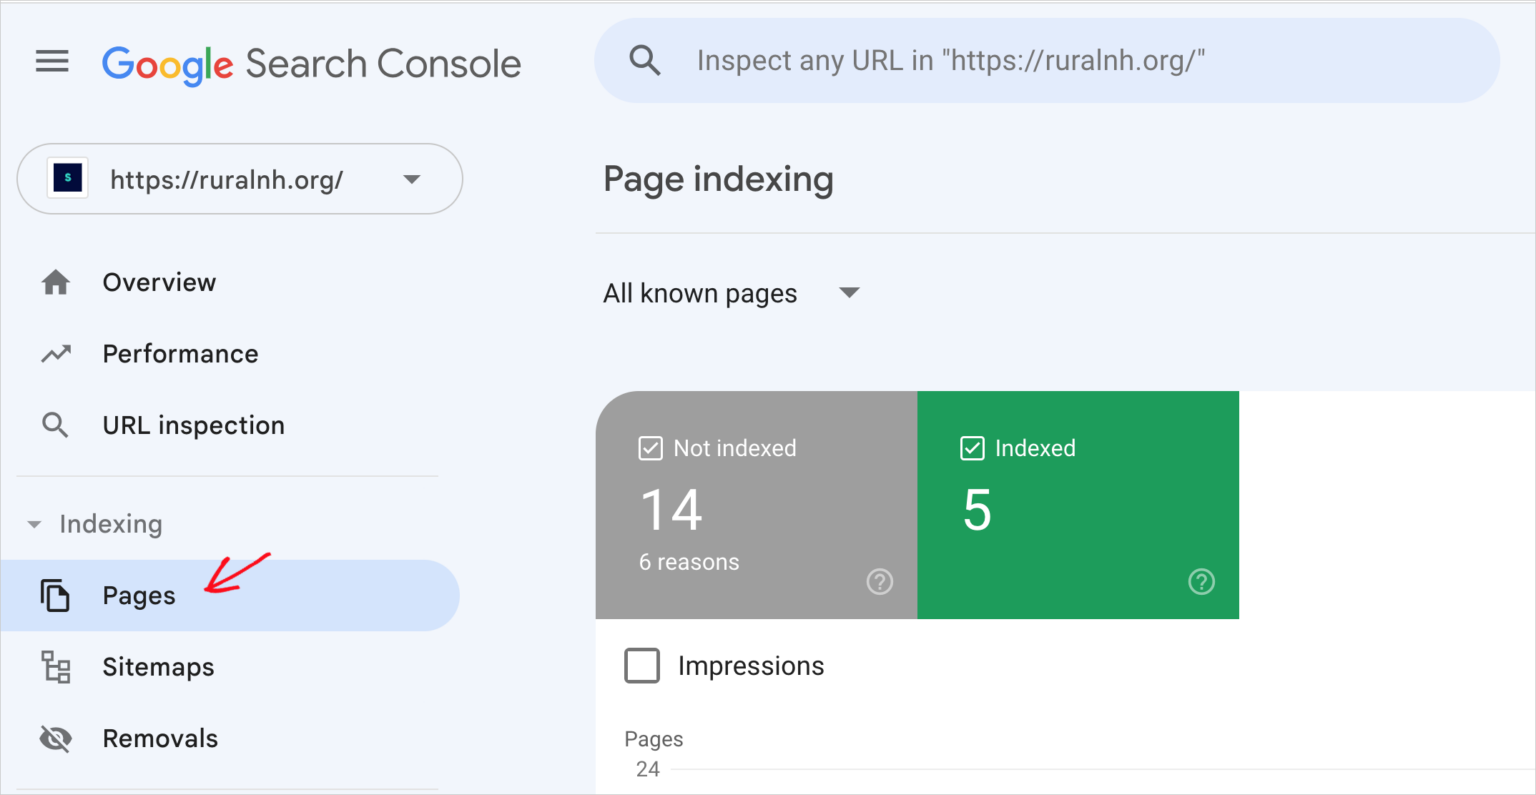
Task: Go to Overview
Action: [x=159, y=283]
